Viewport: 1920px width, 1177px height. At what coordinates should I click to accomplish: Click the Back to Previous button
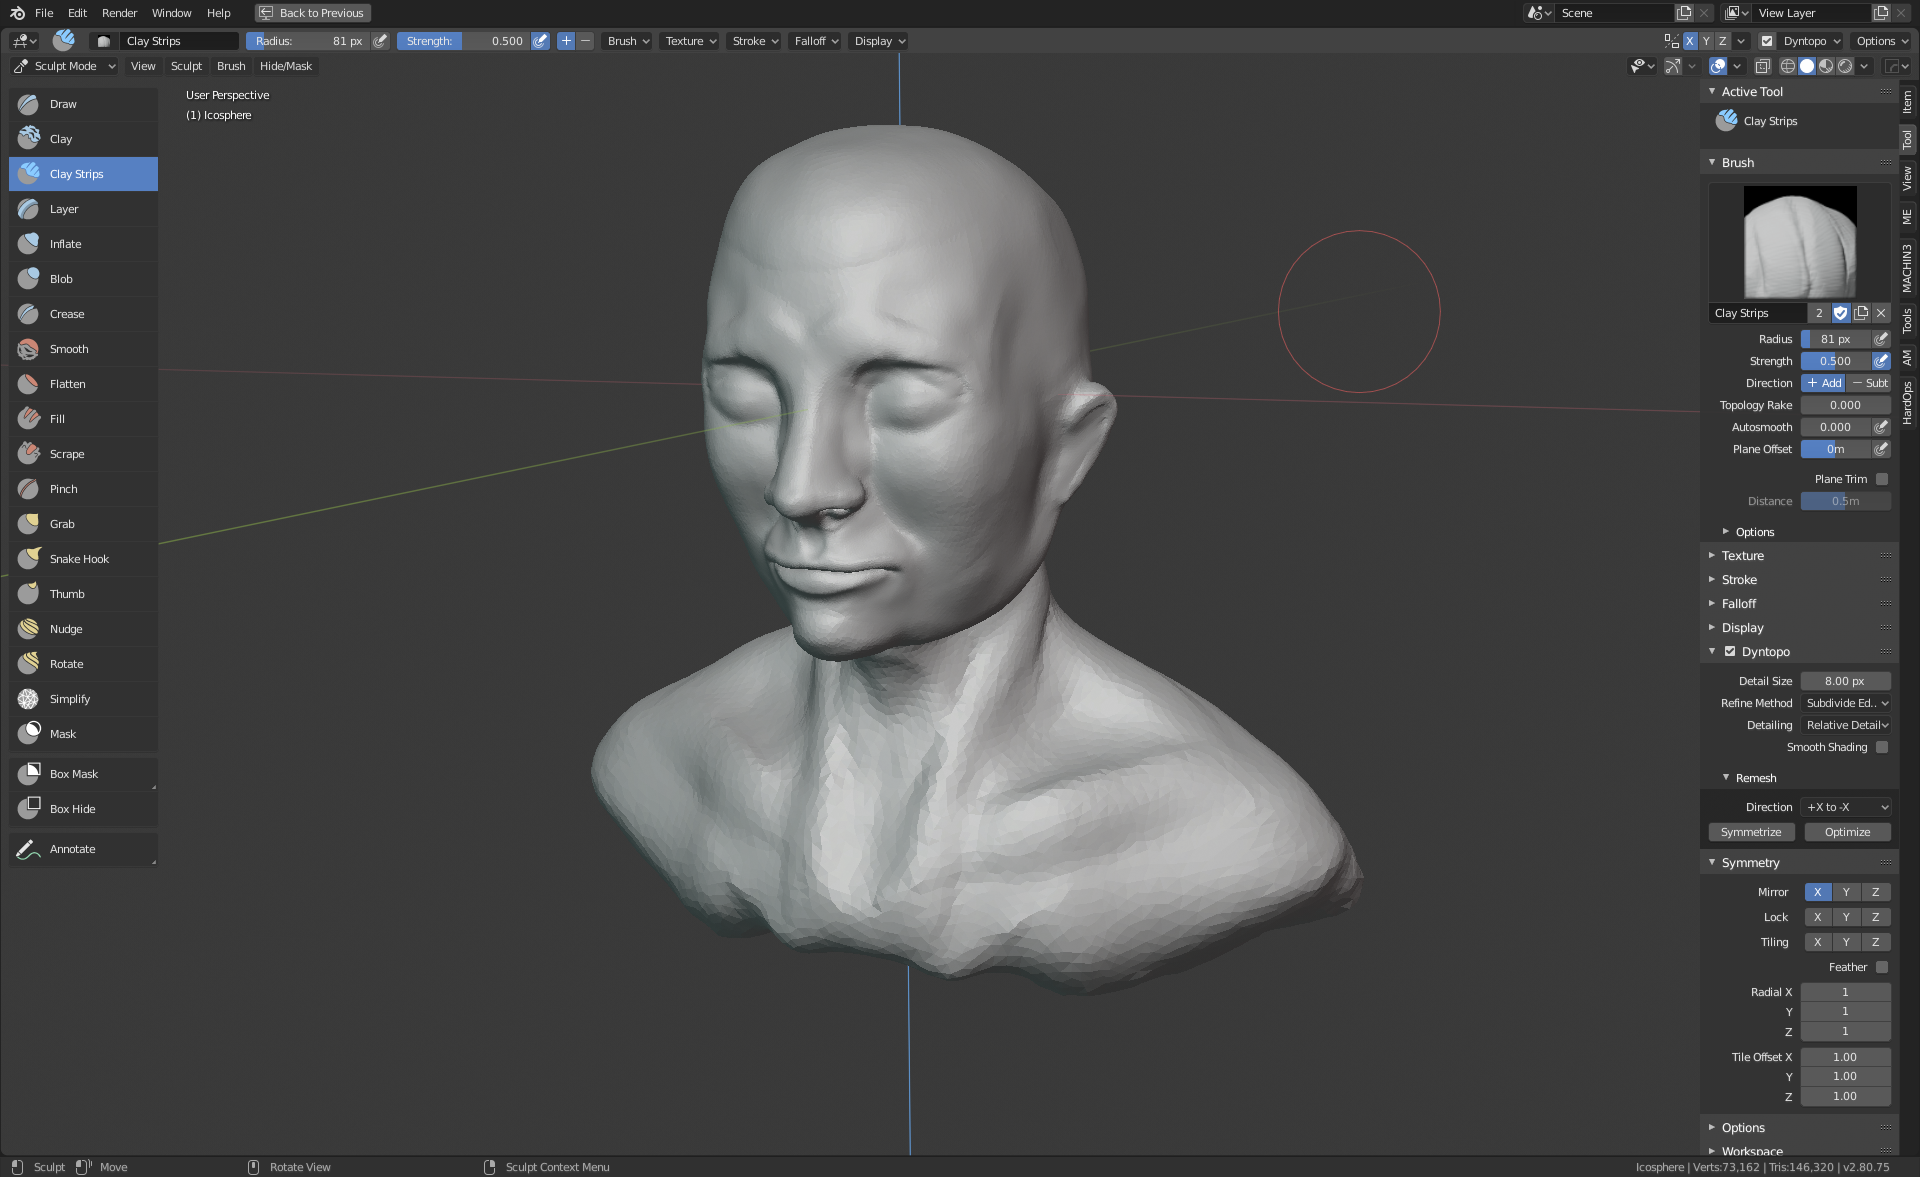point(312,13)
